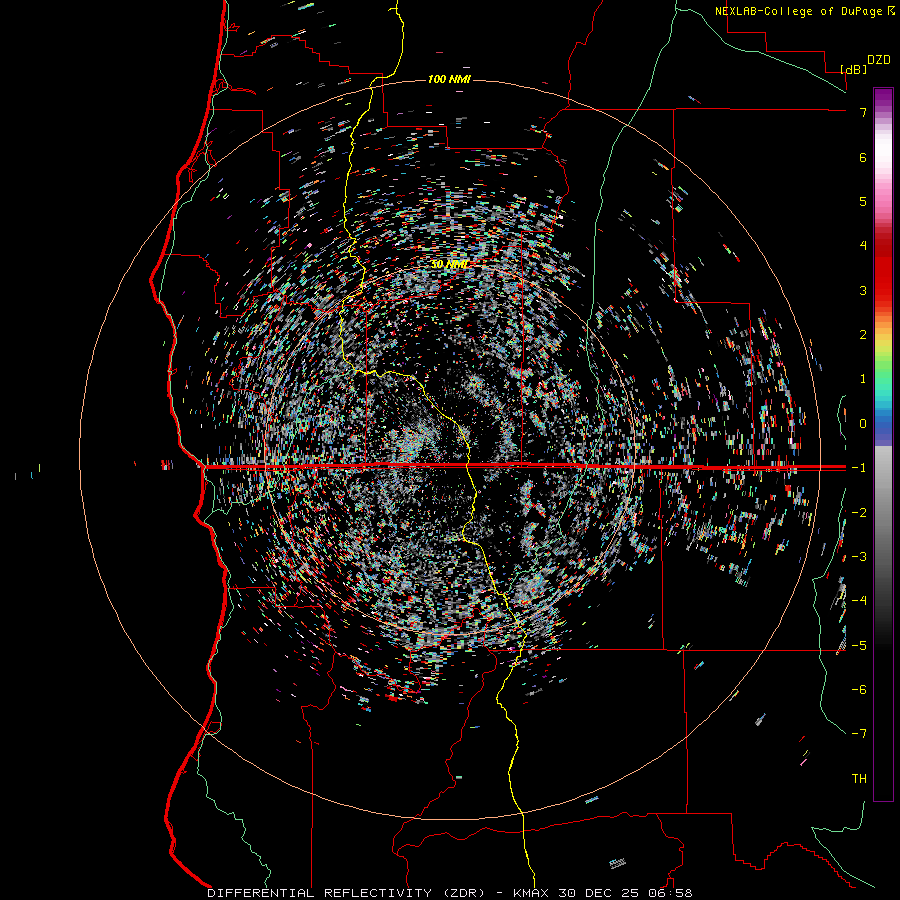Viewport: 900px width, 900px height.
Task: Click the -3 value on the color scale
Action: click(859, 557)
